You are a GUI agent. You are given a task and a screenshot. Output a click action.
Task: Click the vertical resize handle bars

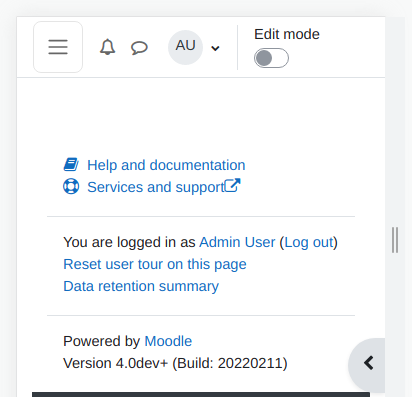click(395, 240)
